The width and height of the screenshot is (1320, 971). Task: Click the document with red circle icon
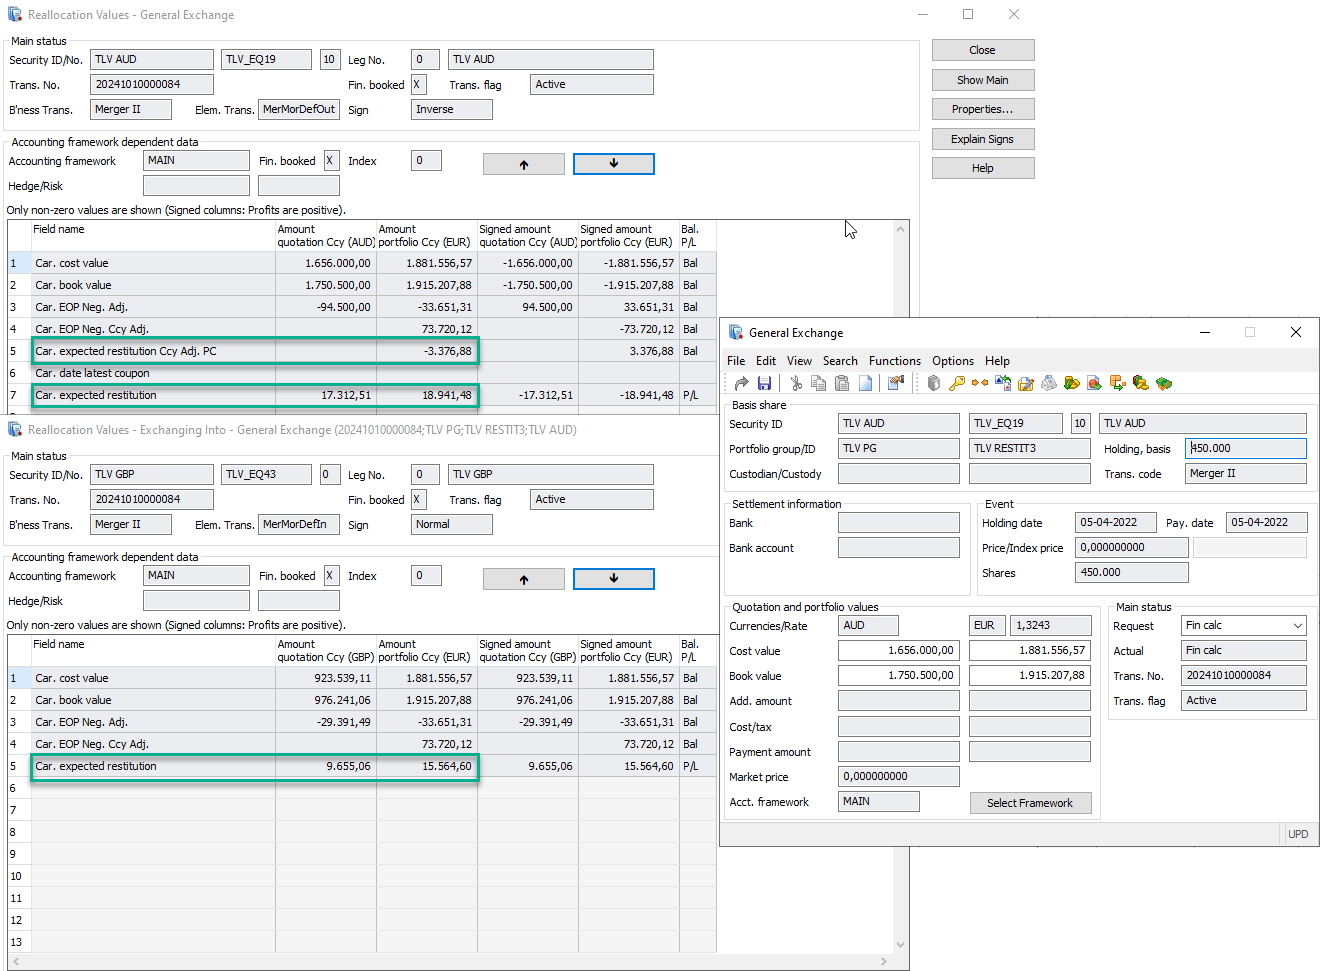click(1094, 383)
